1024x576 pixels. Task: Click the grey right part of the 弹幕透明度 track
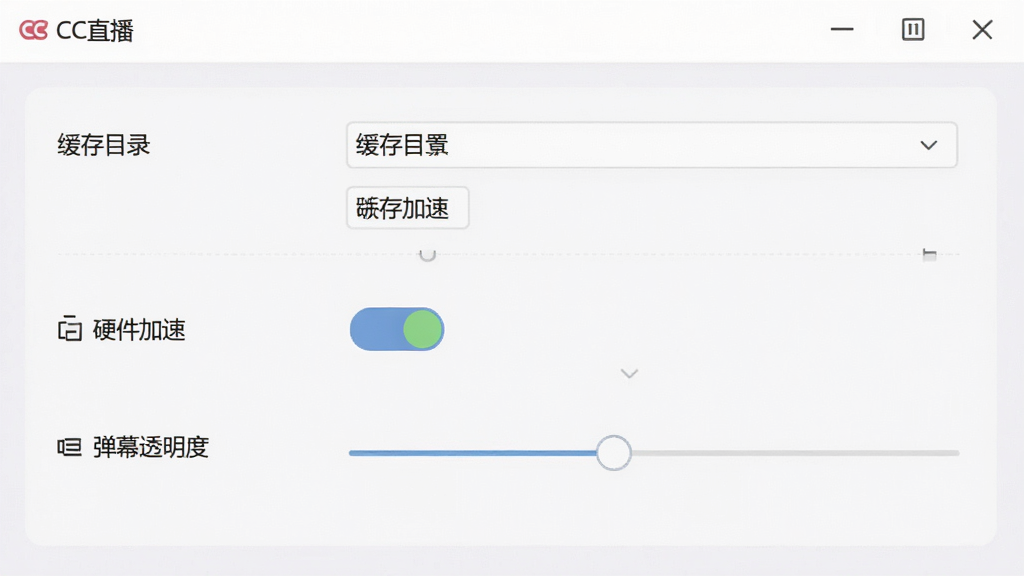click(795, 453)
